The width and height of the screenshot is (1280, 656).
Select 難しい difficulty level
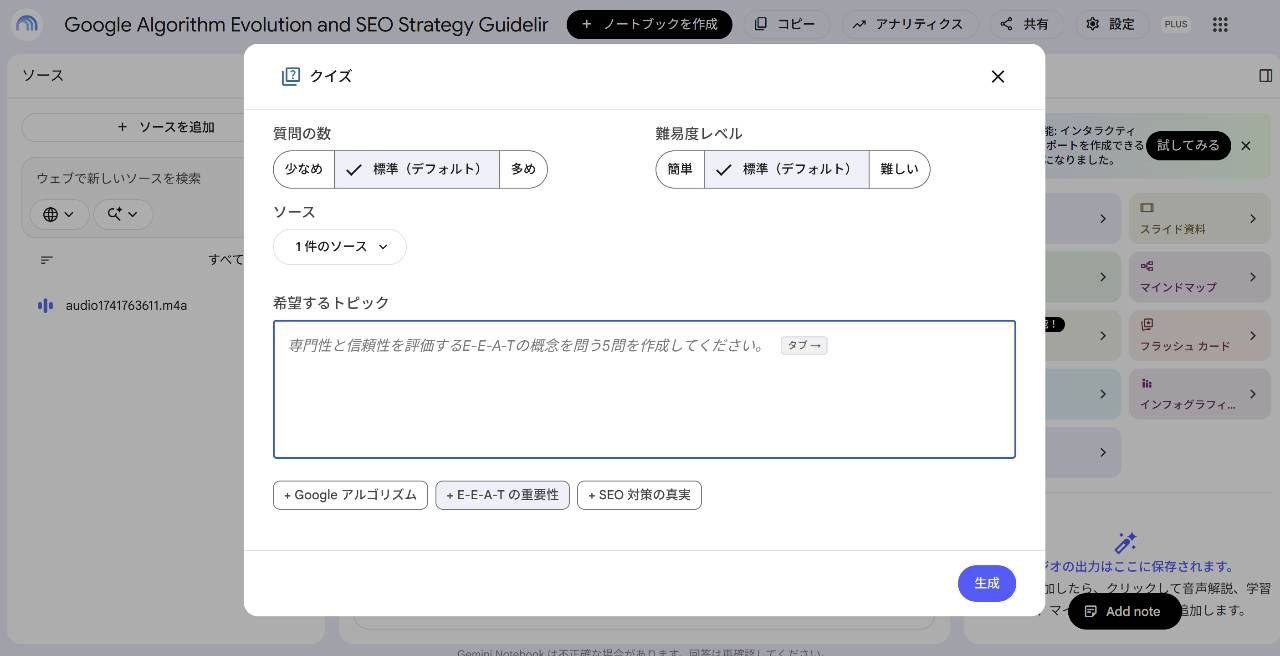tap(899, 169)
